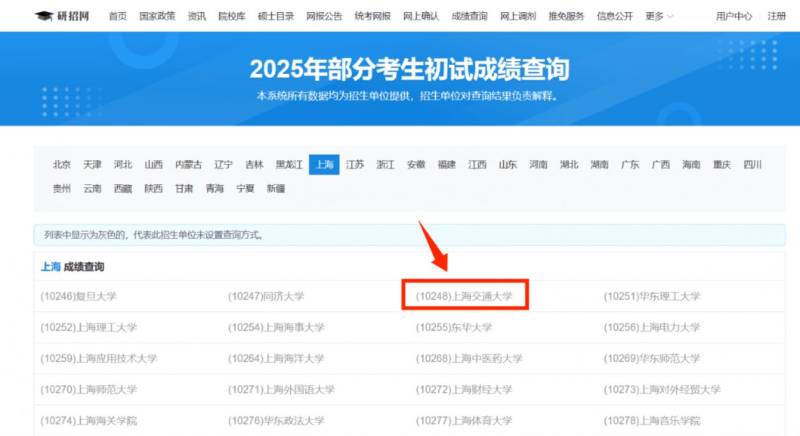This screenshot has width=800, height=436.
Task: Click the 注册 link
Action: (x=777, y=16)
